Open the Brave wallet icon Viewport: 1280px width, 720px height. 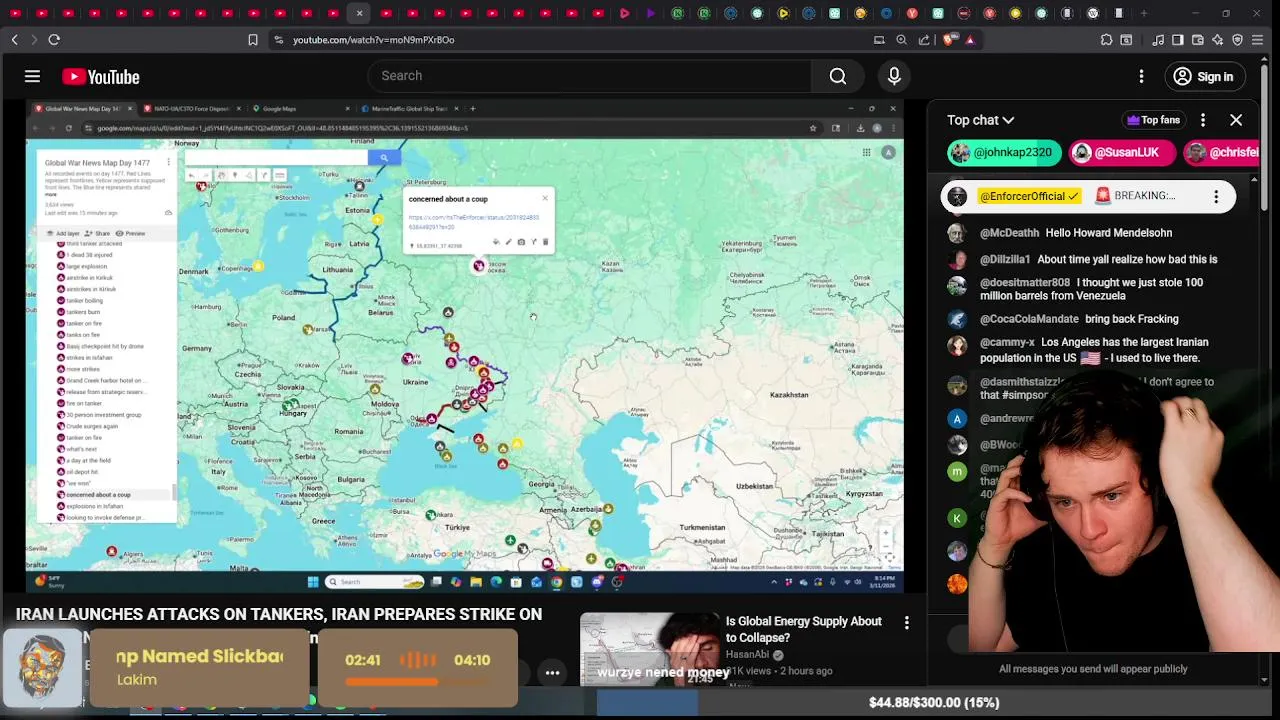(x=1198, y=40)
